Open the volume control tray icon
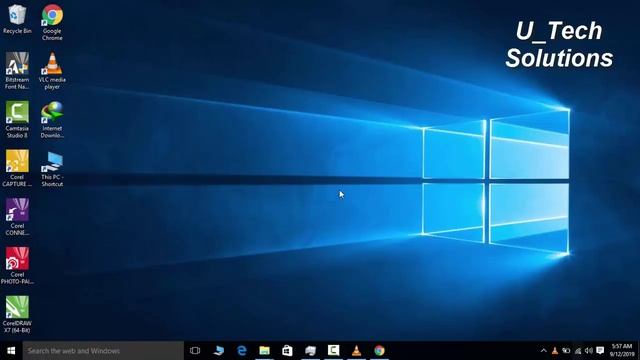The image size is (640, 360). (x=589, y=351)
